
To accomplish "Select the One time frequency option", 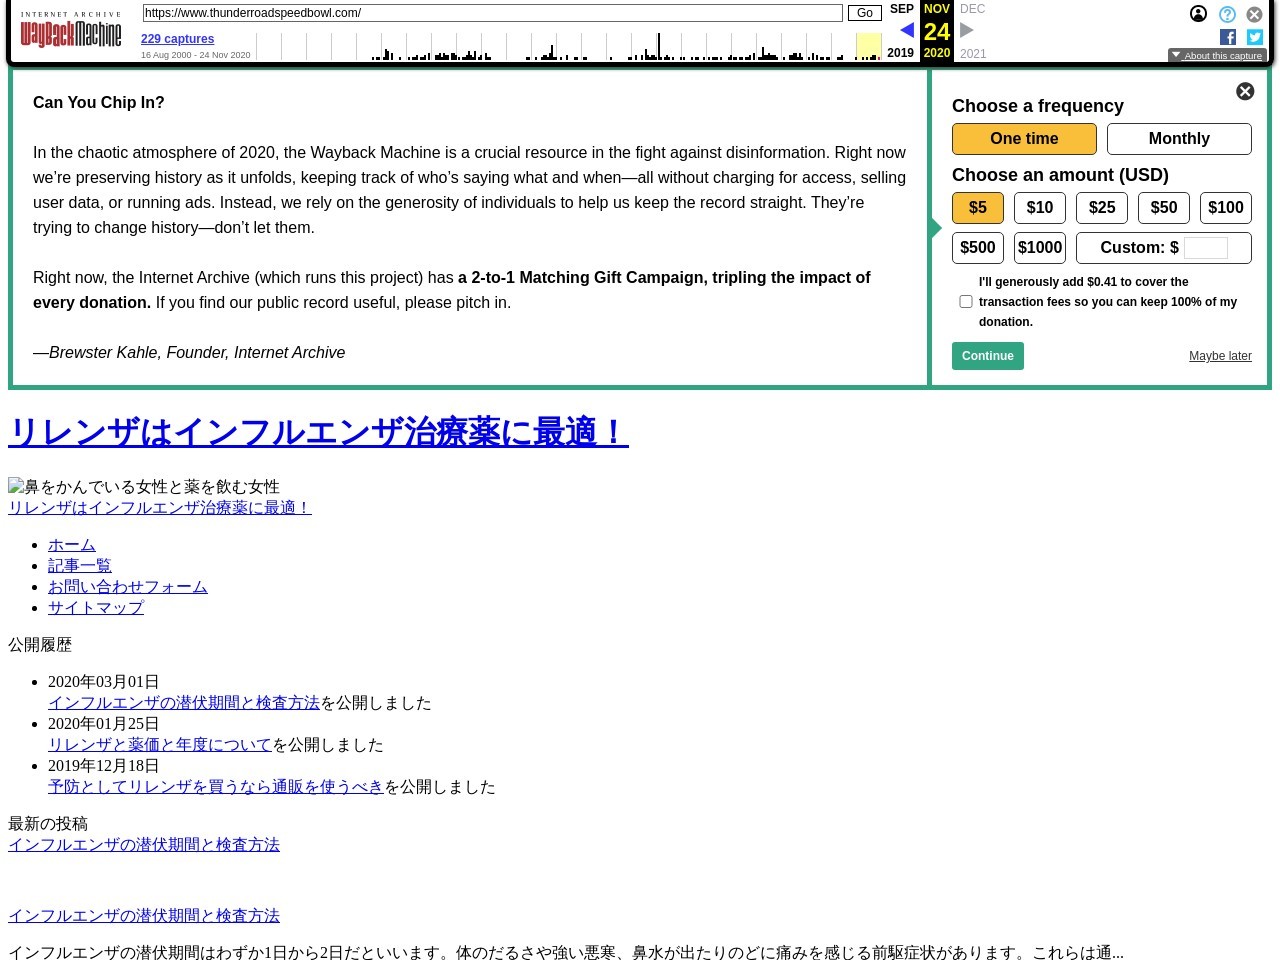I will (x=1024, y=139).
